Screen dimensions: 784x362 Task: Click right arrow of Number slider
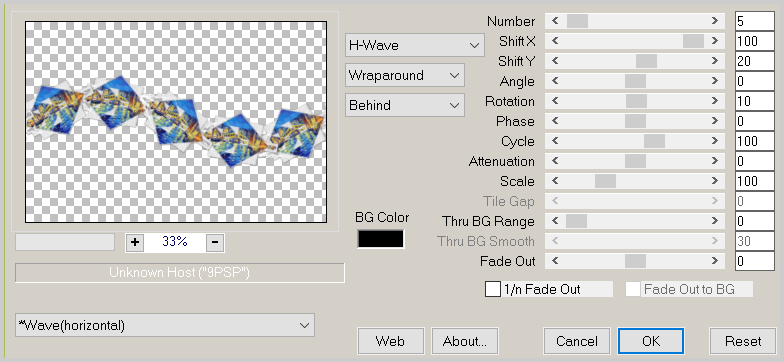click(715, 21)
